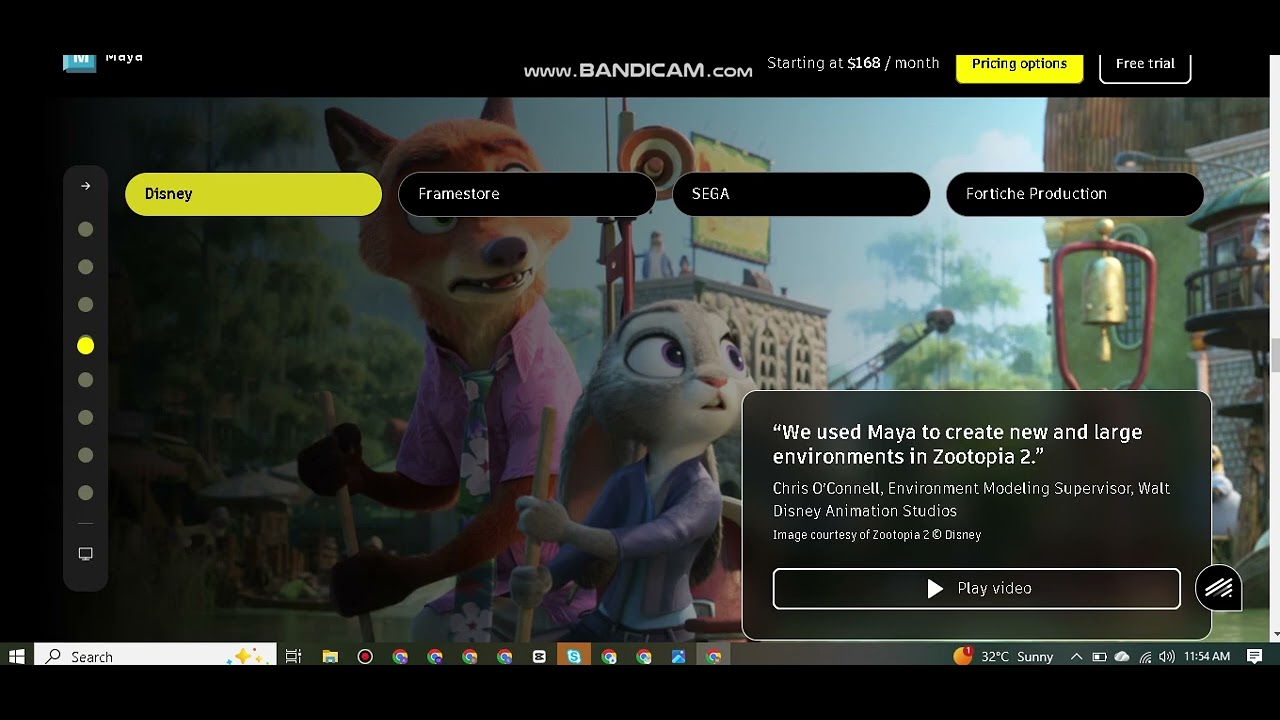Select the Disney customer tab
Screen dimensions: 1280x720
253,194
